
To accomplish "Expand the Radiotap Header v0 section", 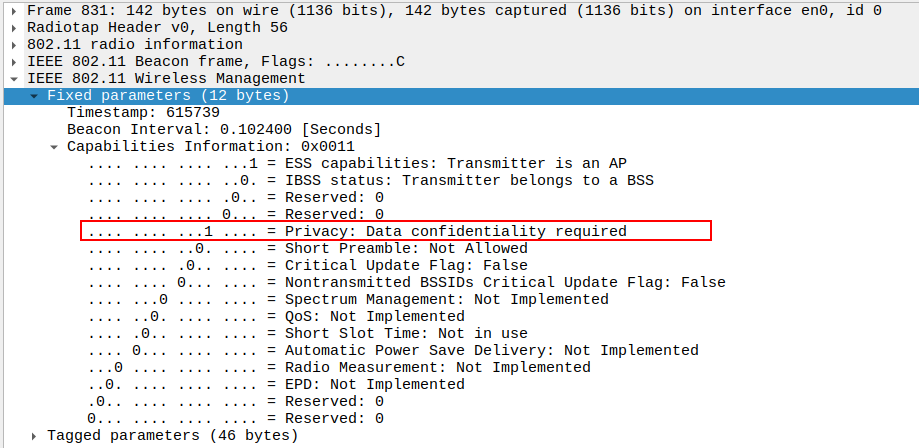I will pyautogui.click(x=14, y=27).
